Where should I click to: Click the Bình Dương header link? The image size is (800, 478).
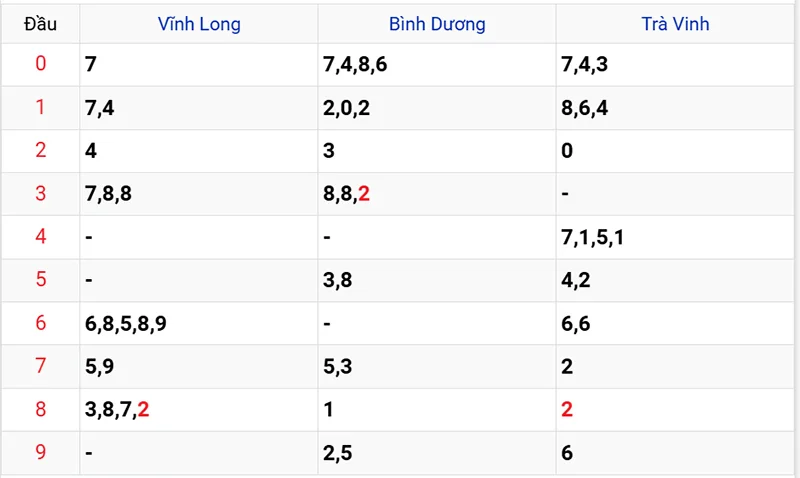coord(437,23)
